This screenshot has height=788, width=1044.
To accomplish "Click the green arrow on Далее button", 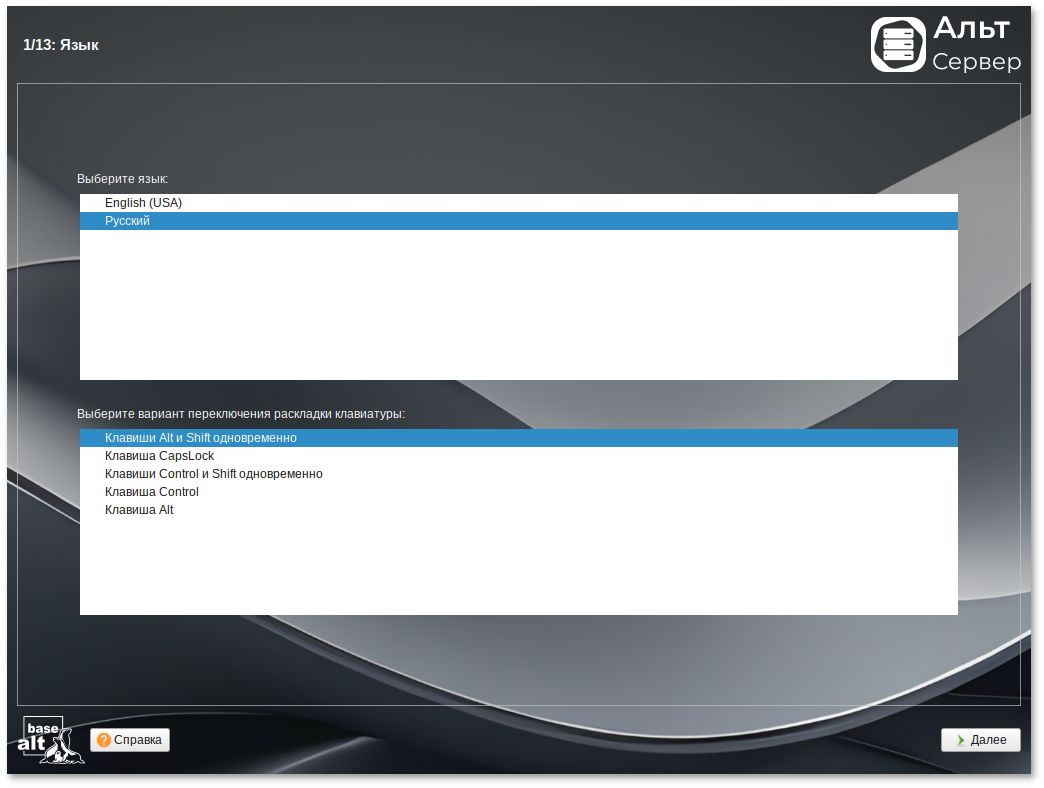I will tap(960, 740).
